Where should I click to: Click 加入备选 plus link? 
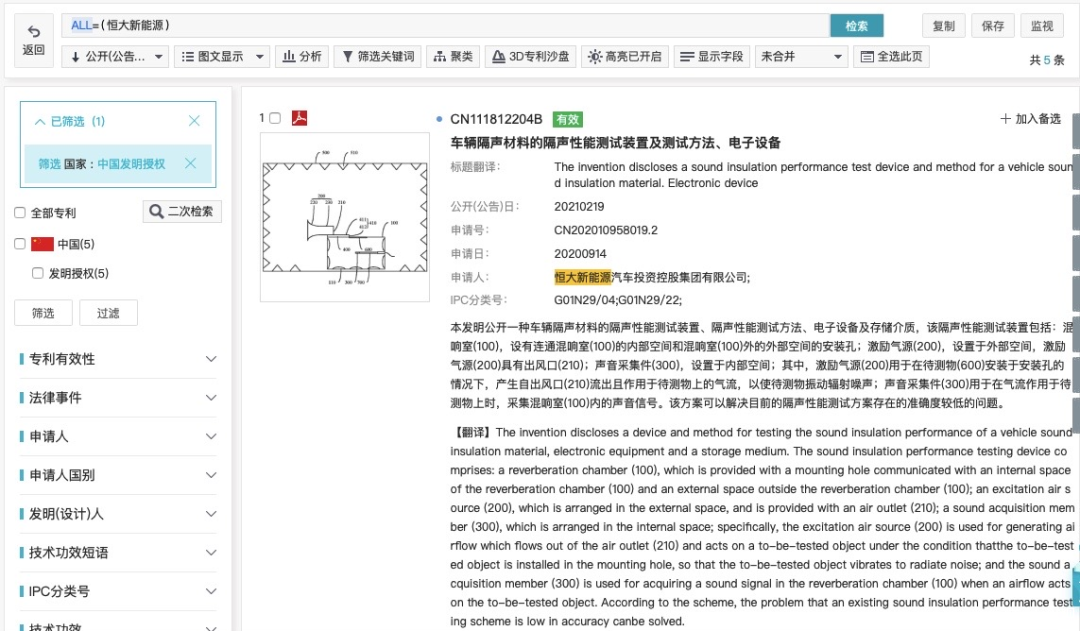pyautogui.click(x=1030, y=118)
